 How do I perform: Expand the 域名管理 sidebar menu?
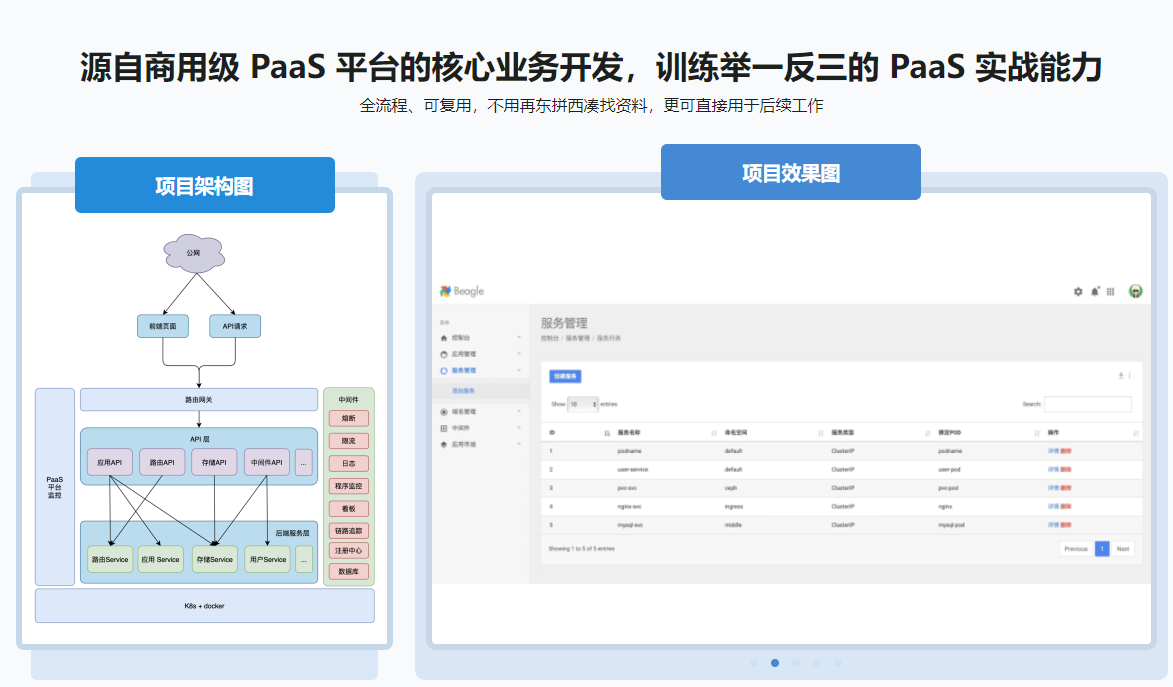pyautogui.click(x=480, y=412)
